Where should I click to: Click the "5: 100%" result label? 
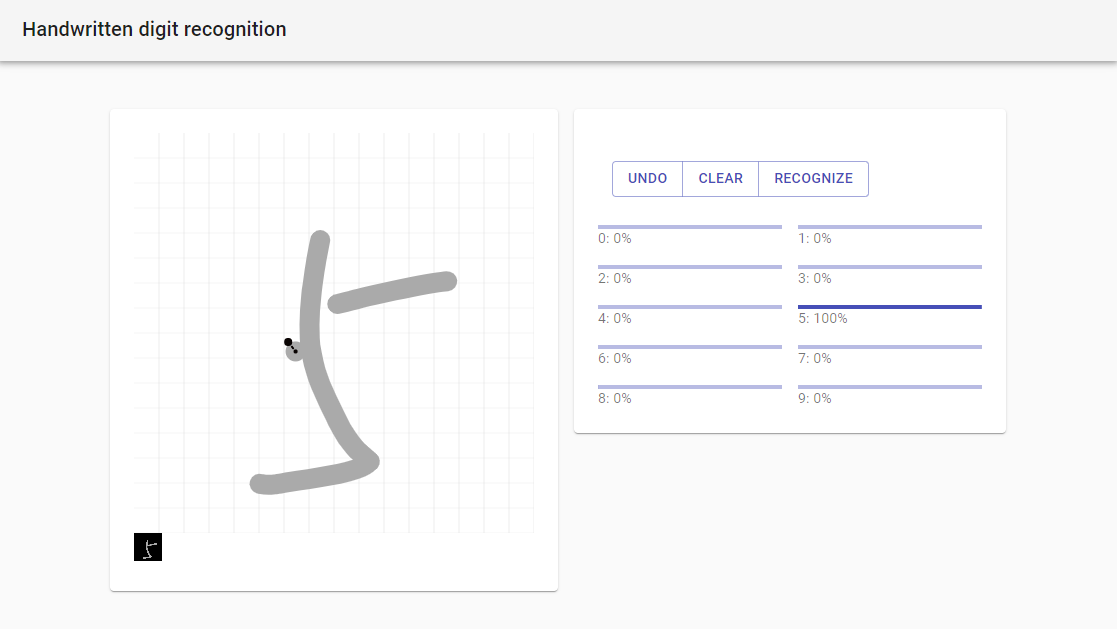click(823, 319)
